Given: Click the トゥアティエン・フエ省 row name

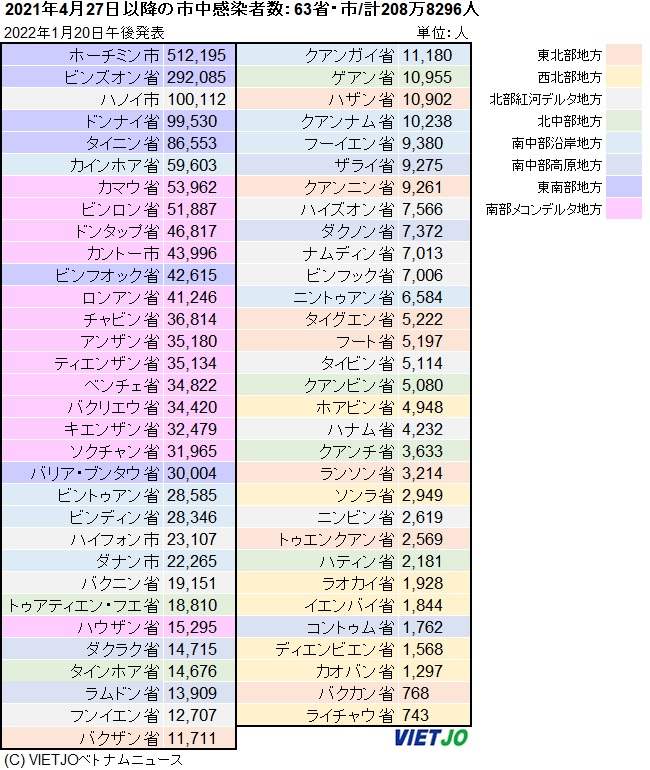Looking at the screenshot, I should point(84,605).
